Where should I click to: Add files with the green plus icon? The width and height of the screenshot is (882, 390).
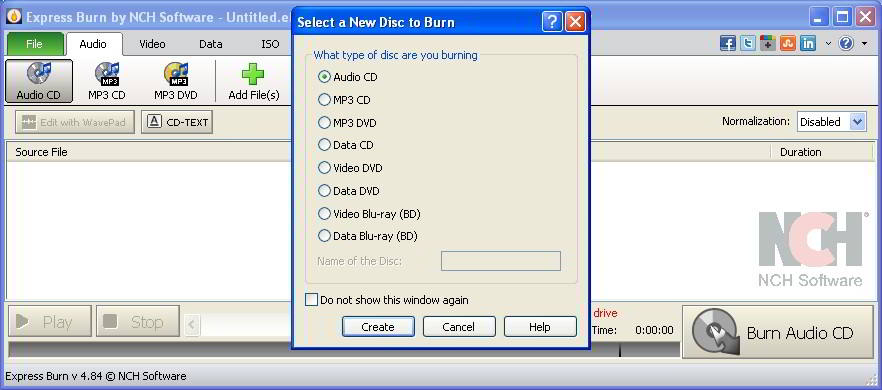[x=254, y=81]
